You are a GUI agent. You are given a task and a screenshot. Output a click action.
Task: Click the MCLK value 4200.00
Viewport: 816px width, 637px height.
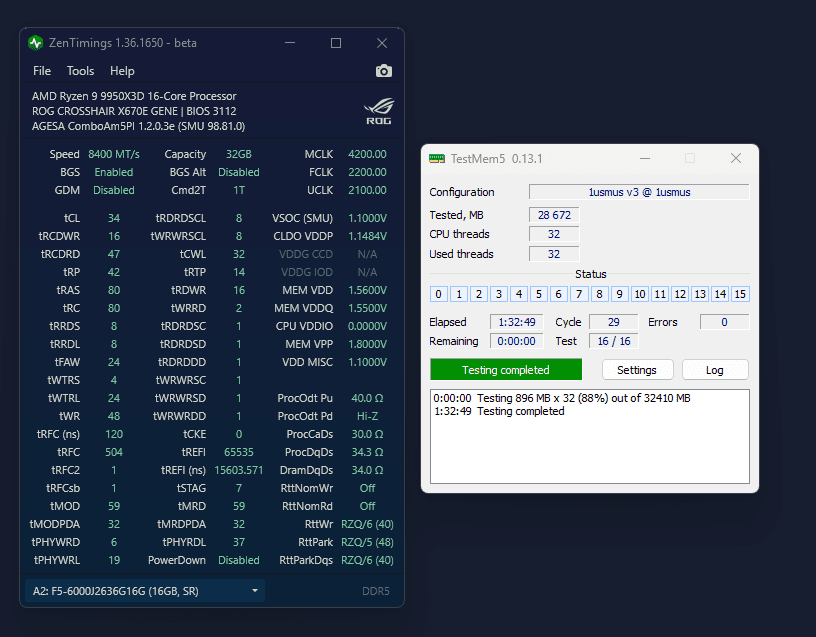coord(367,154)
